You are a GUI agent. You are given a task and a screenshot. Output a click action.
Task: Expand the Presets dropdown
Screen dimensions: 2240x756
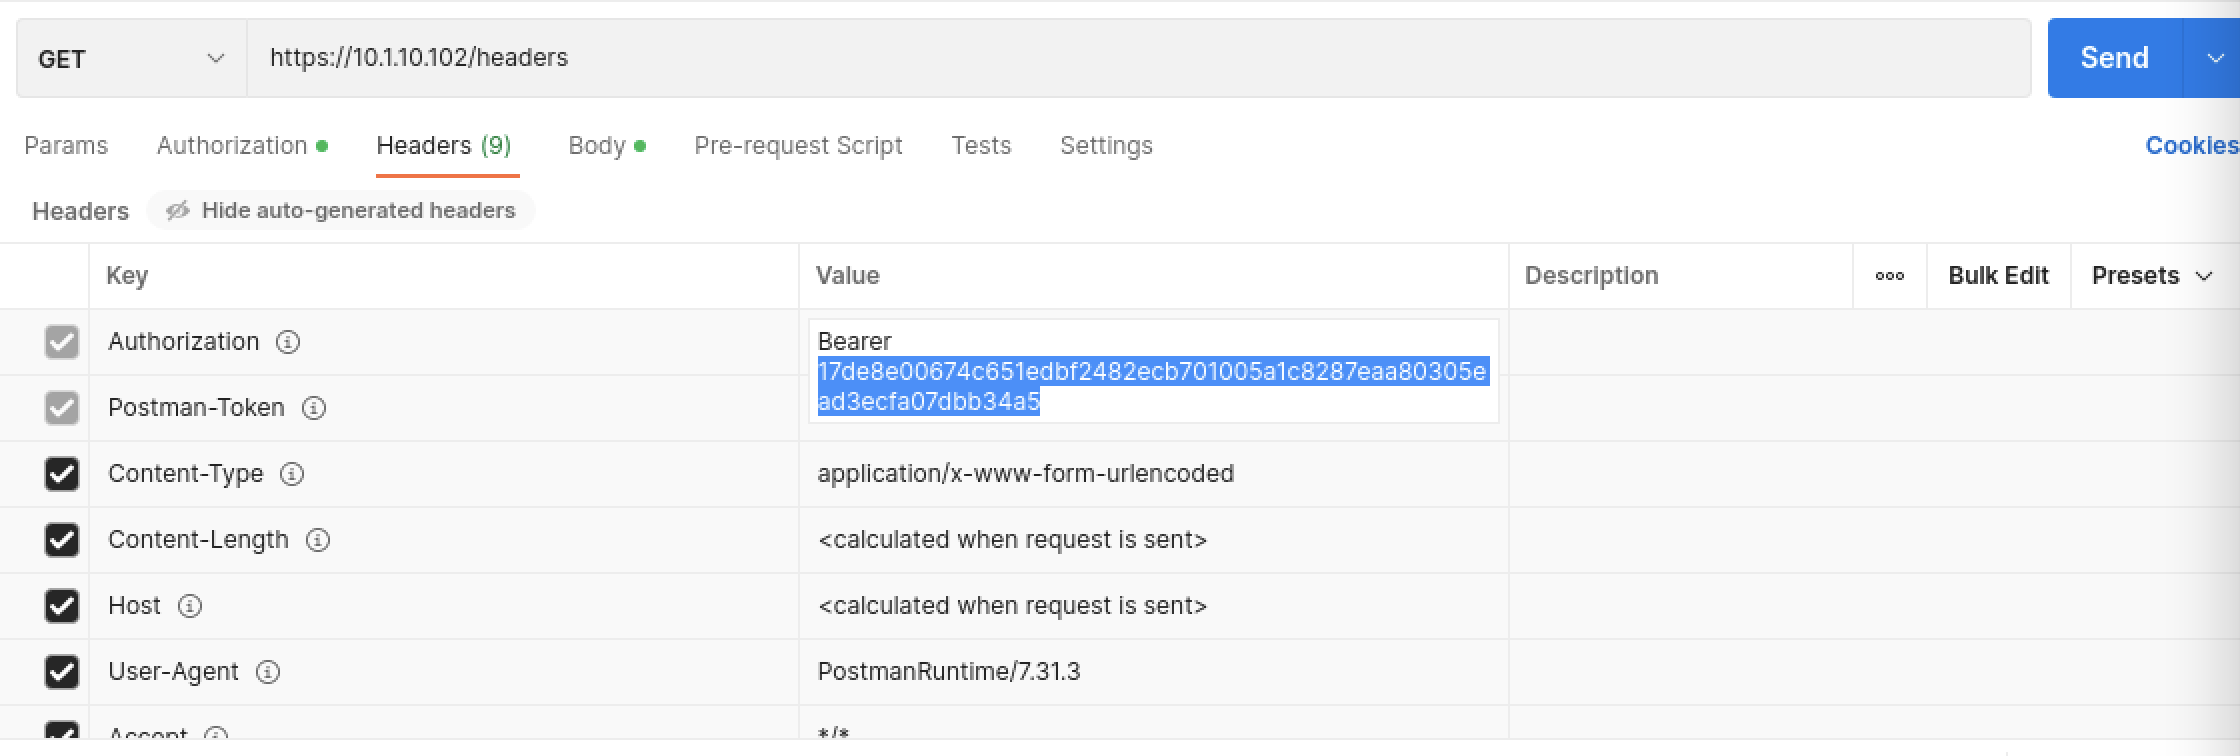click(x=2152, y=276)
